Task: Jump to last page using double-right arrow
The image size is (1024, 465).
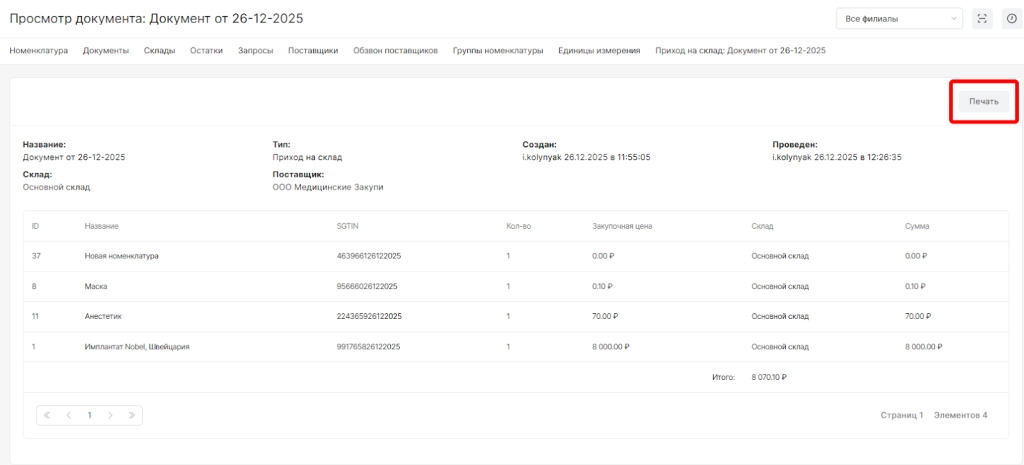Action: tap(131, 414)
